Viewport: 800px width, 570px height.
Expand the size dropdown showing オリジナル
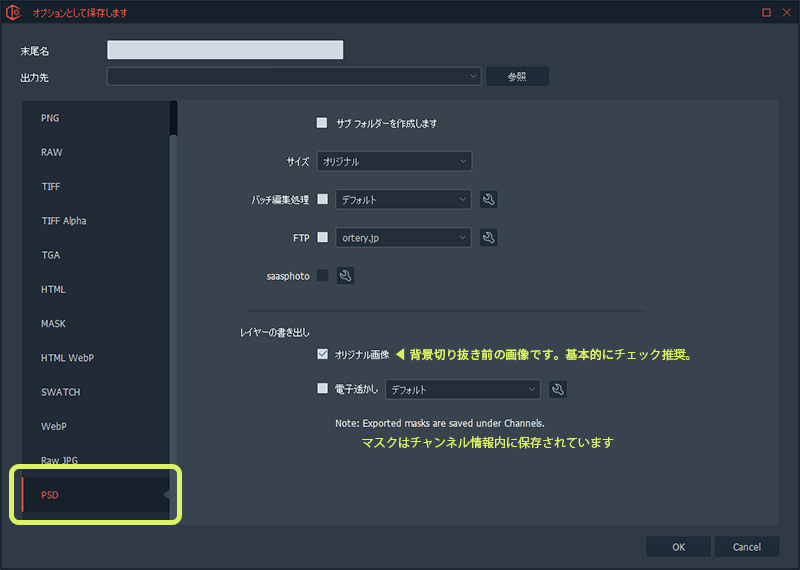(x=394, y=161)
